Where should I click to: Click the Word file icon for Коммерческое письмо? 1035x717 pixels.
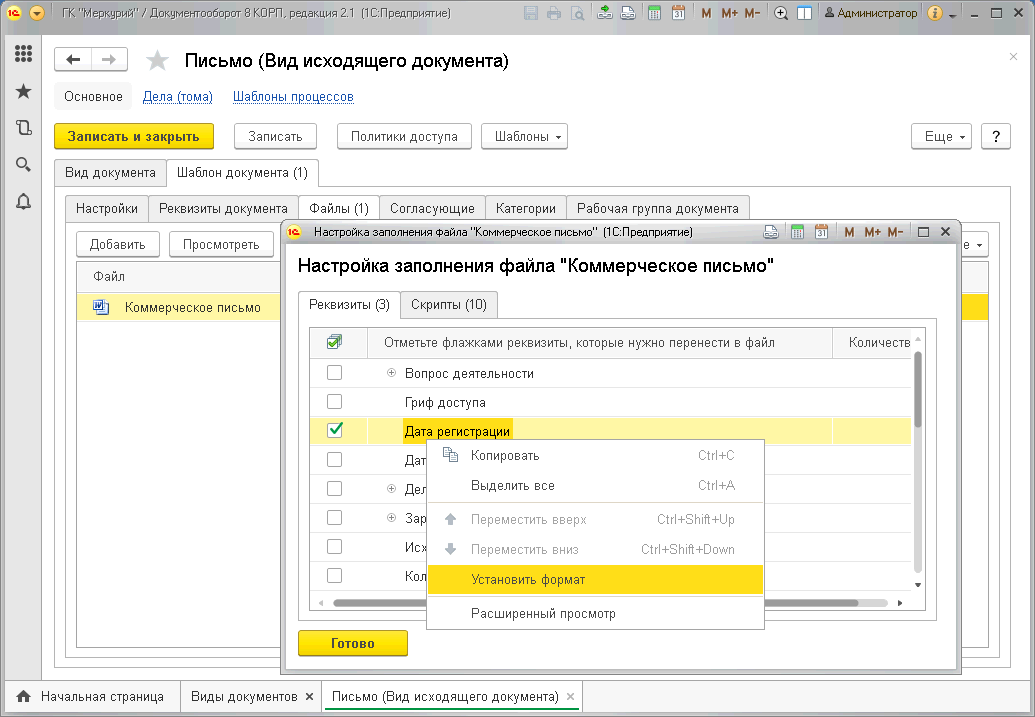101,307
